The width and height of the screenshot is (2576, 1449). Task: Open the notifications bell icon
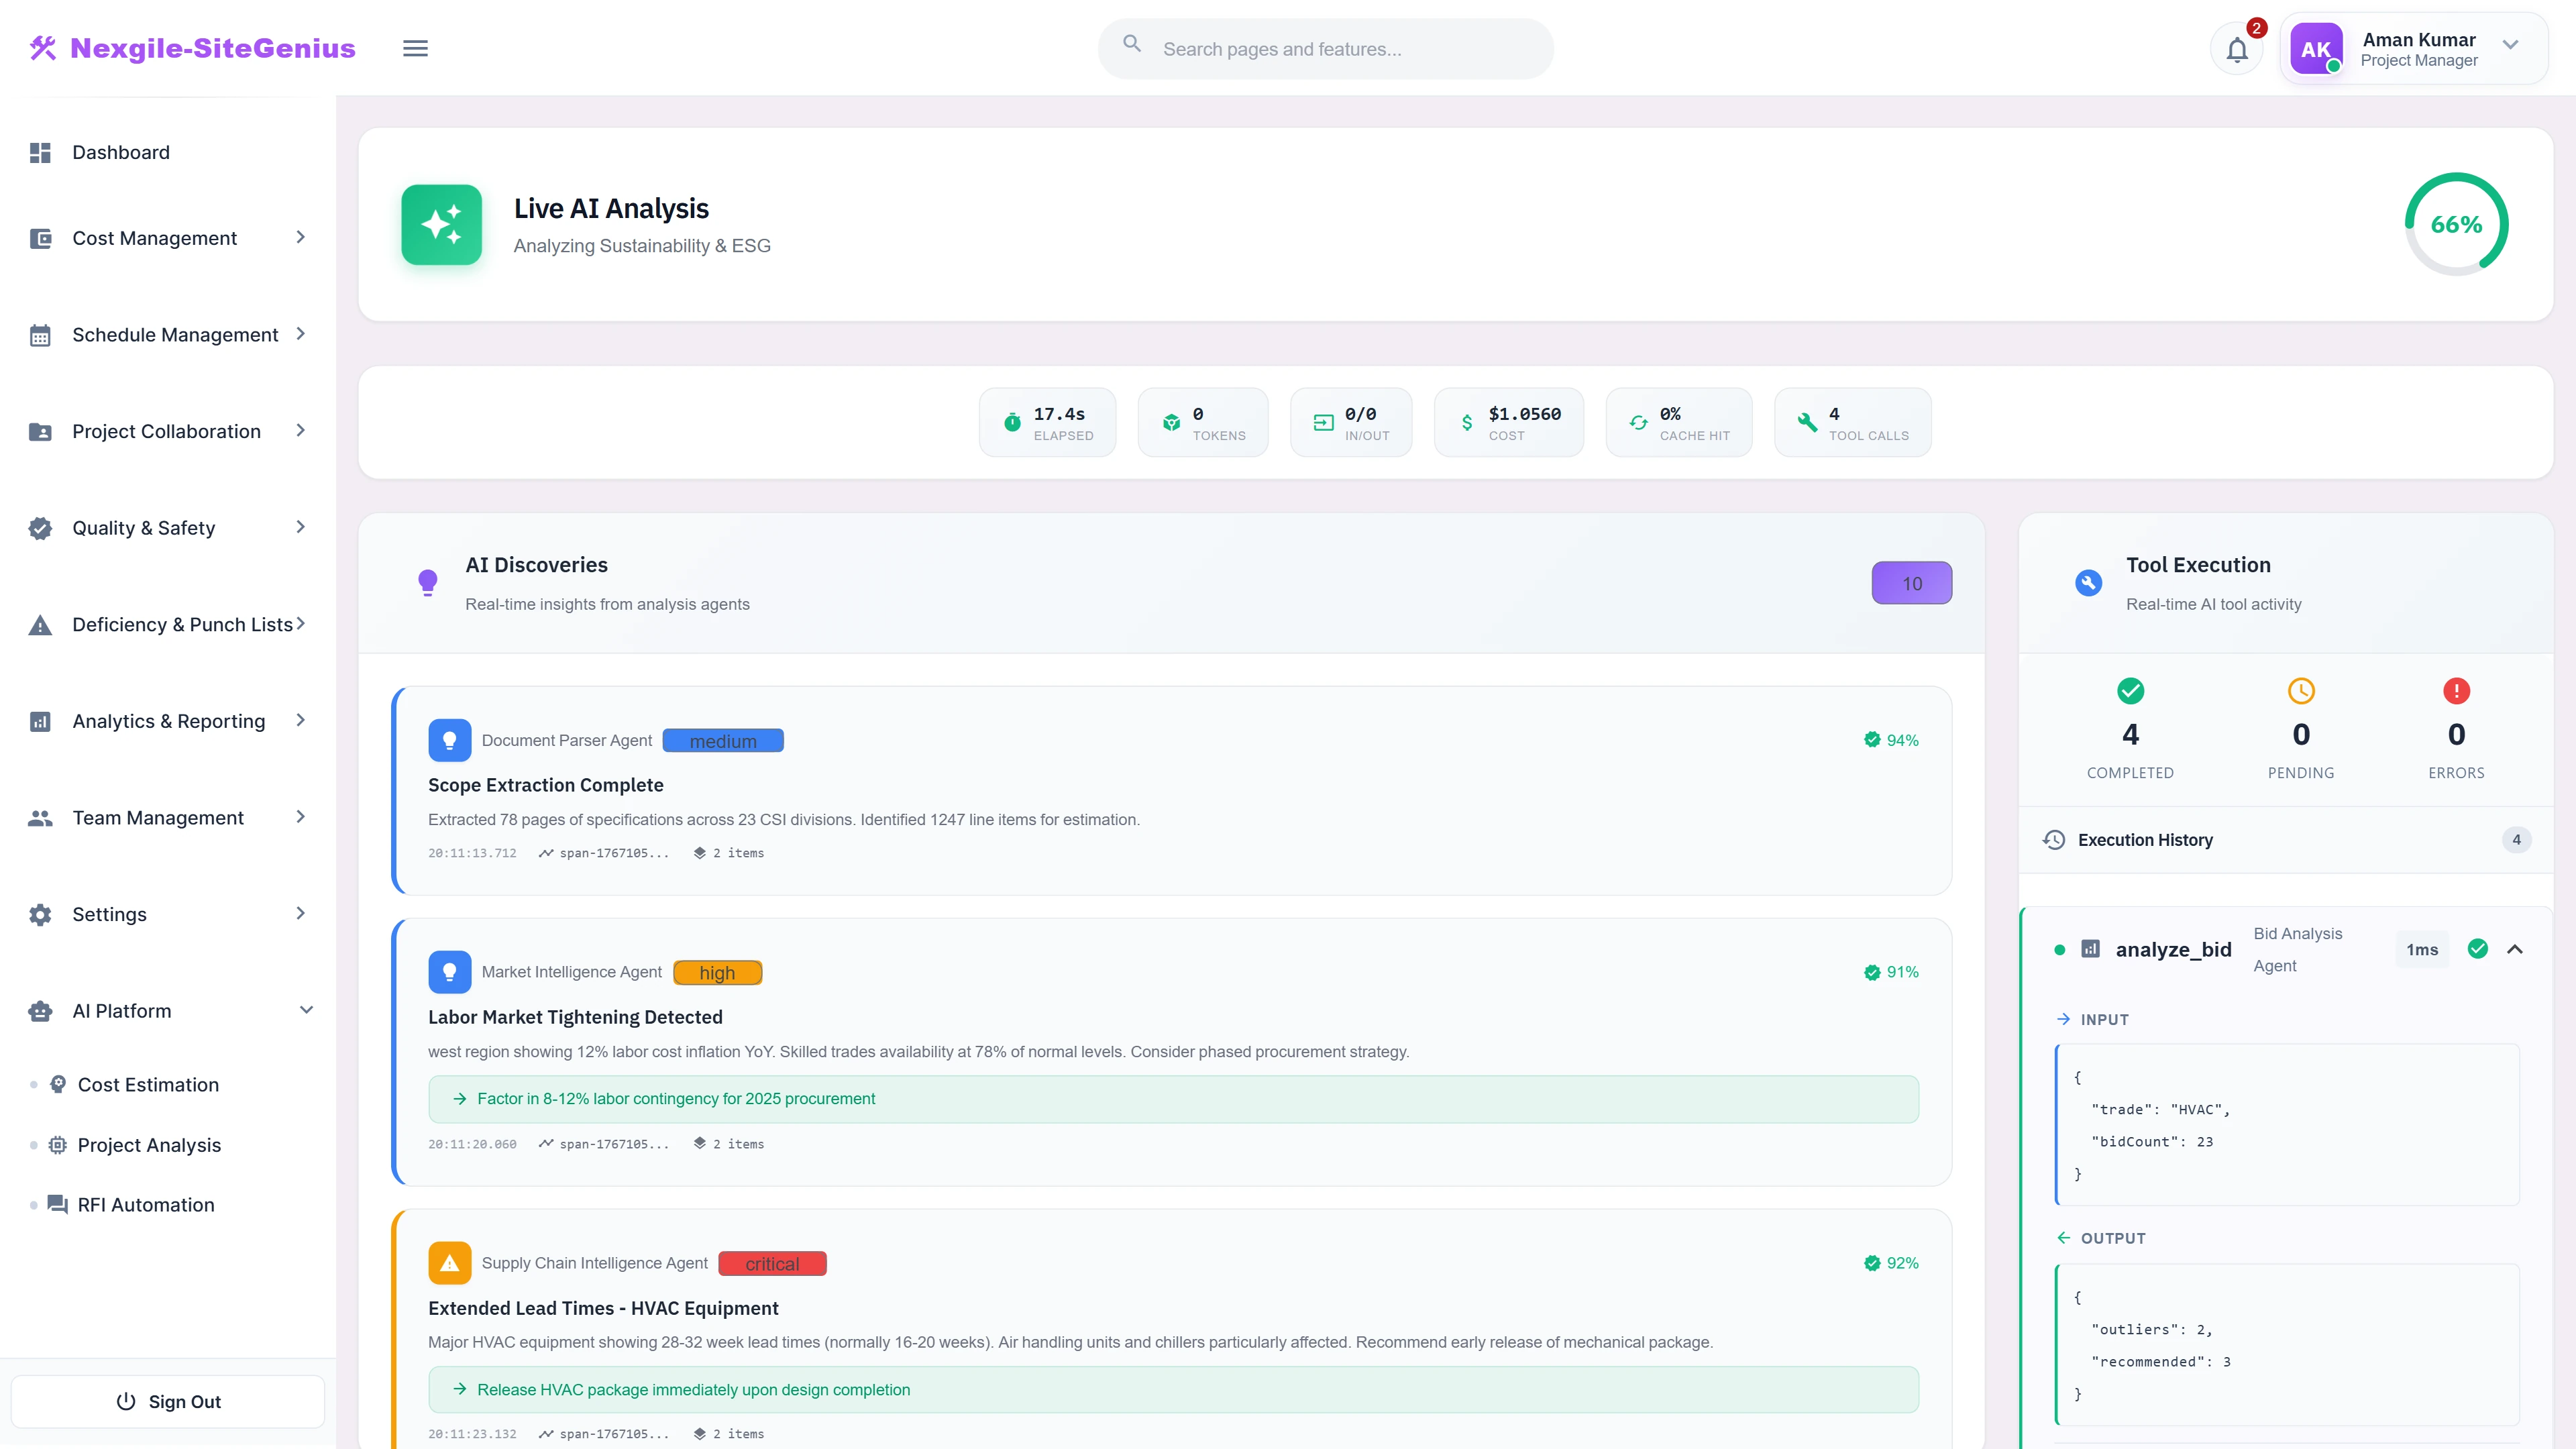coord(2237,47)
